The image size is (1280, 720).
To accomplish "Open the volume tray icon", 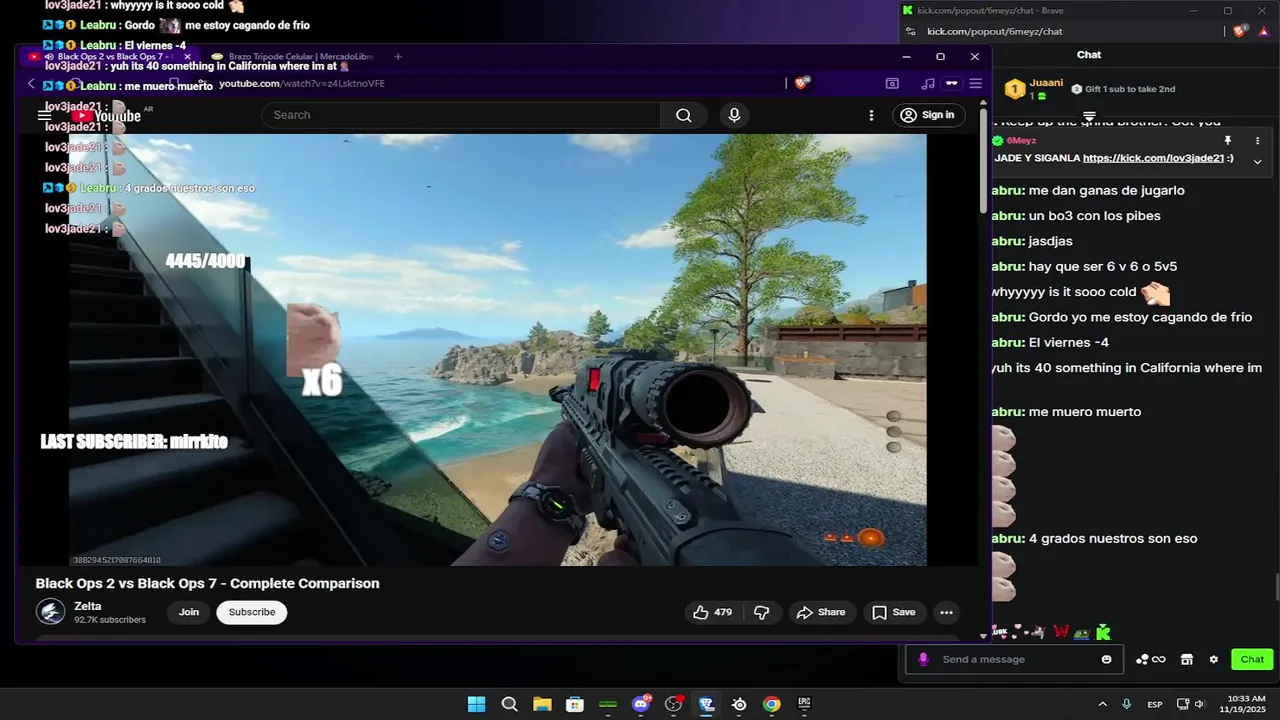I will click(1200, 704).
